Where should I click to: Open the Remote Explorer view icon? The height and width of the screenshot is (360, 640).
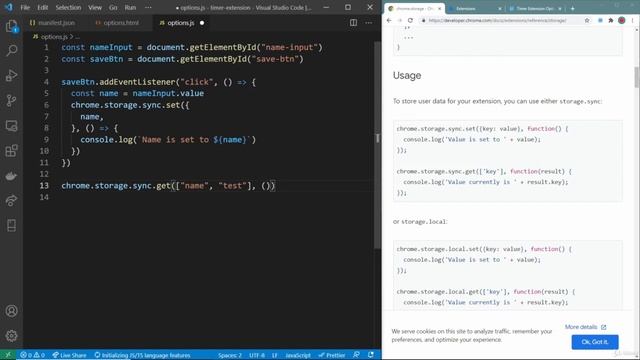click(11, 126)
